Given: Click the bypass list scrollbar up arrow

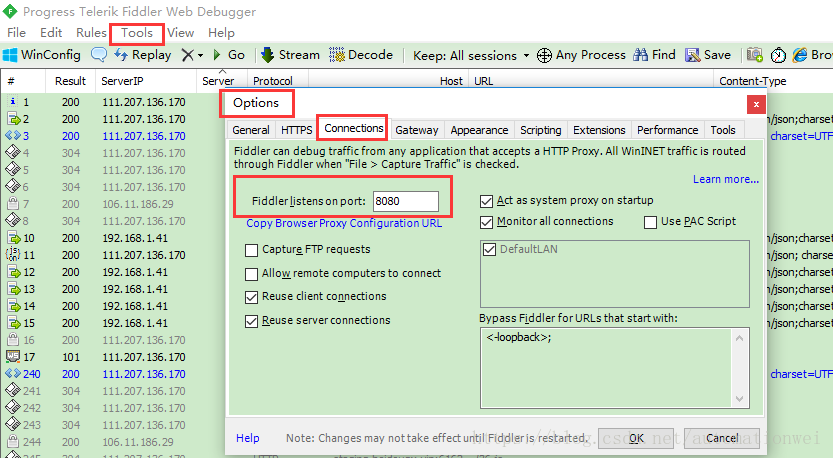Looking at the screenshot, I should click(740, 337).
